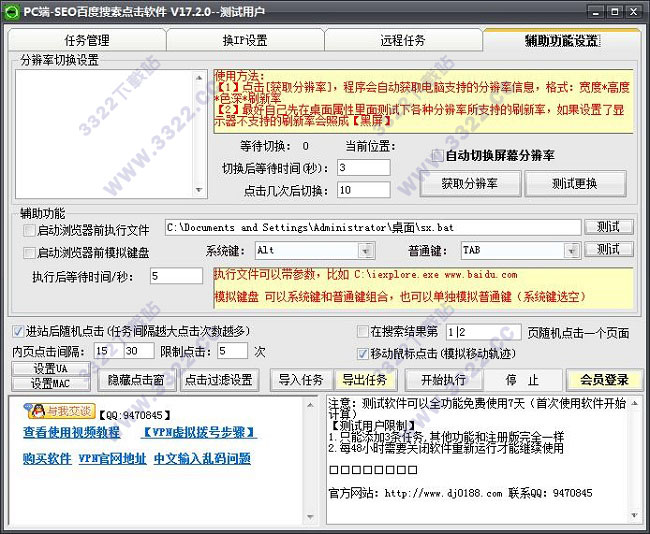Click the 导入任务 button
The width and height of the screenshot is (650, 534).
[x=301, y=380]
